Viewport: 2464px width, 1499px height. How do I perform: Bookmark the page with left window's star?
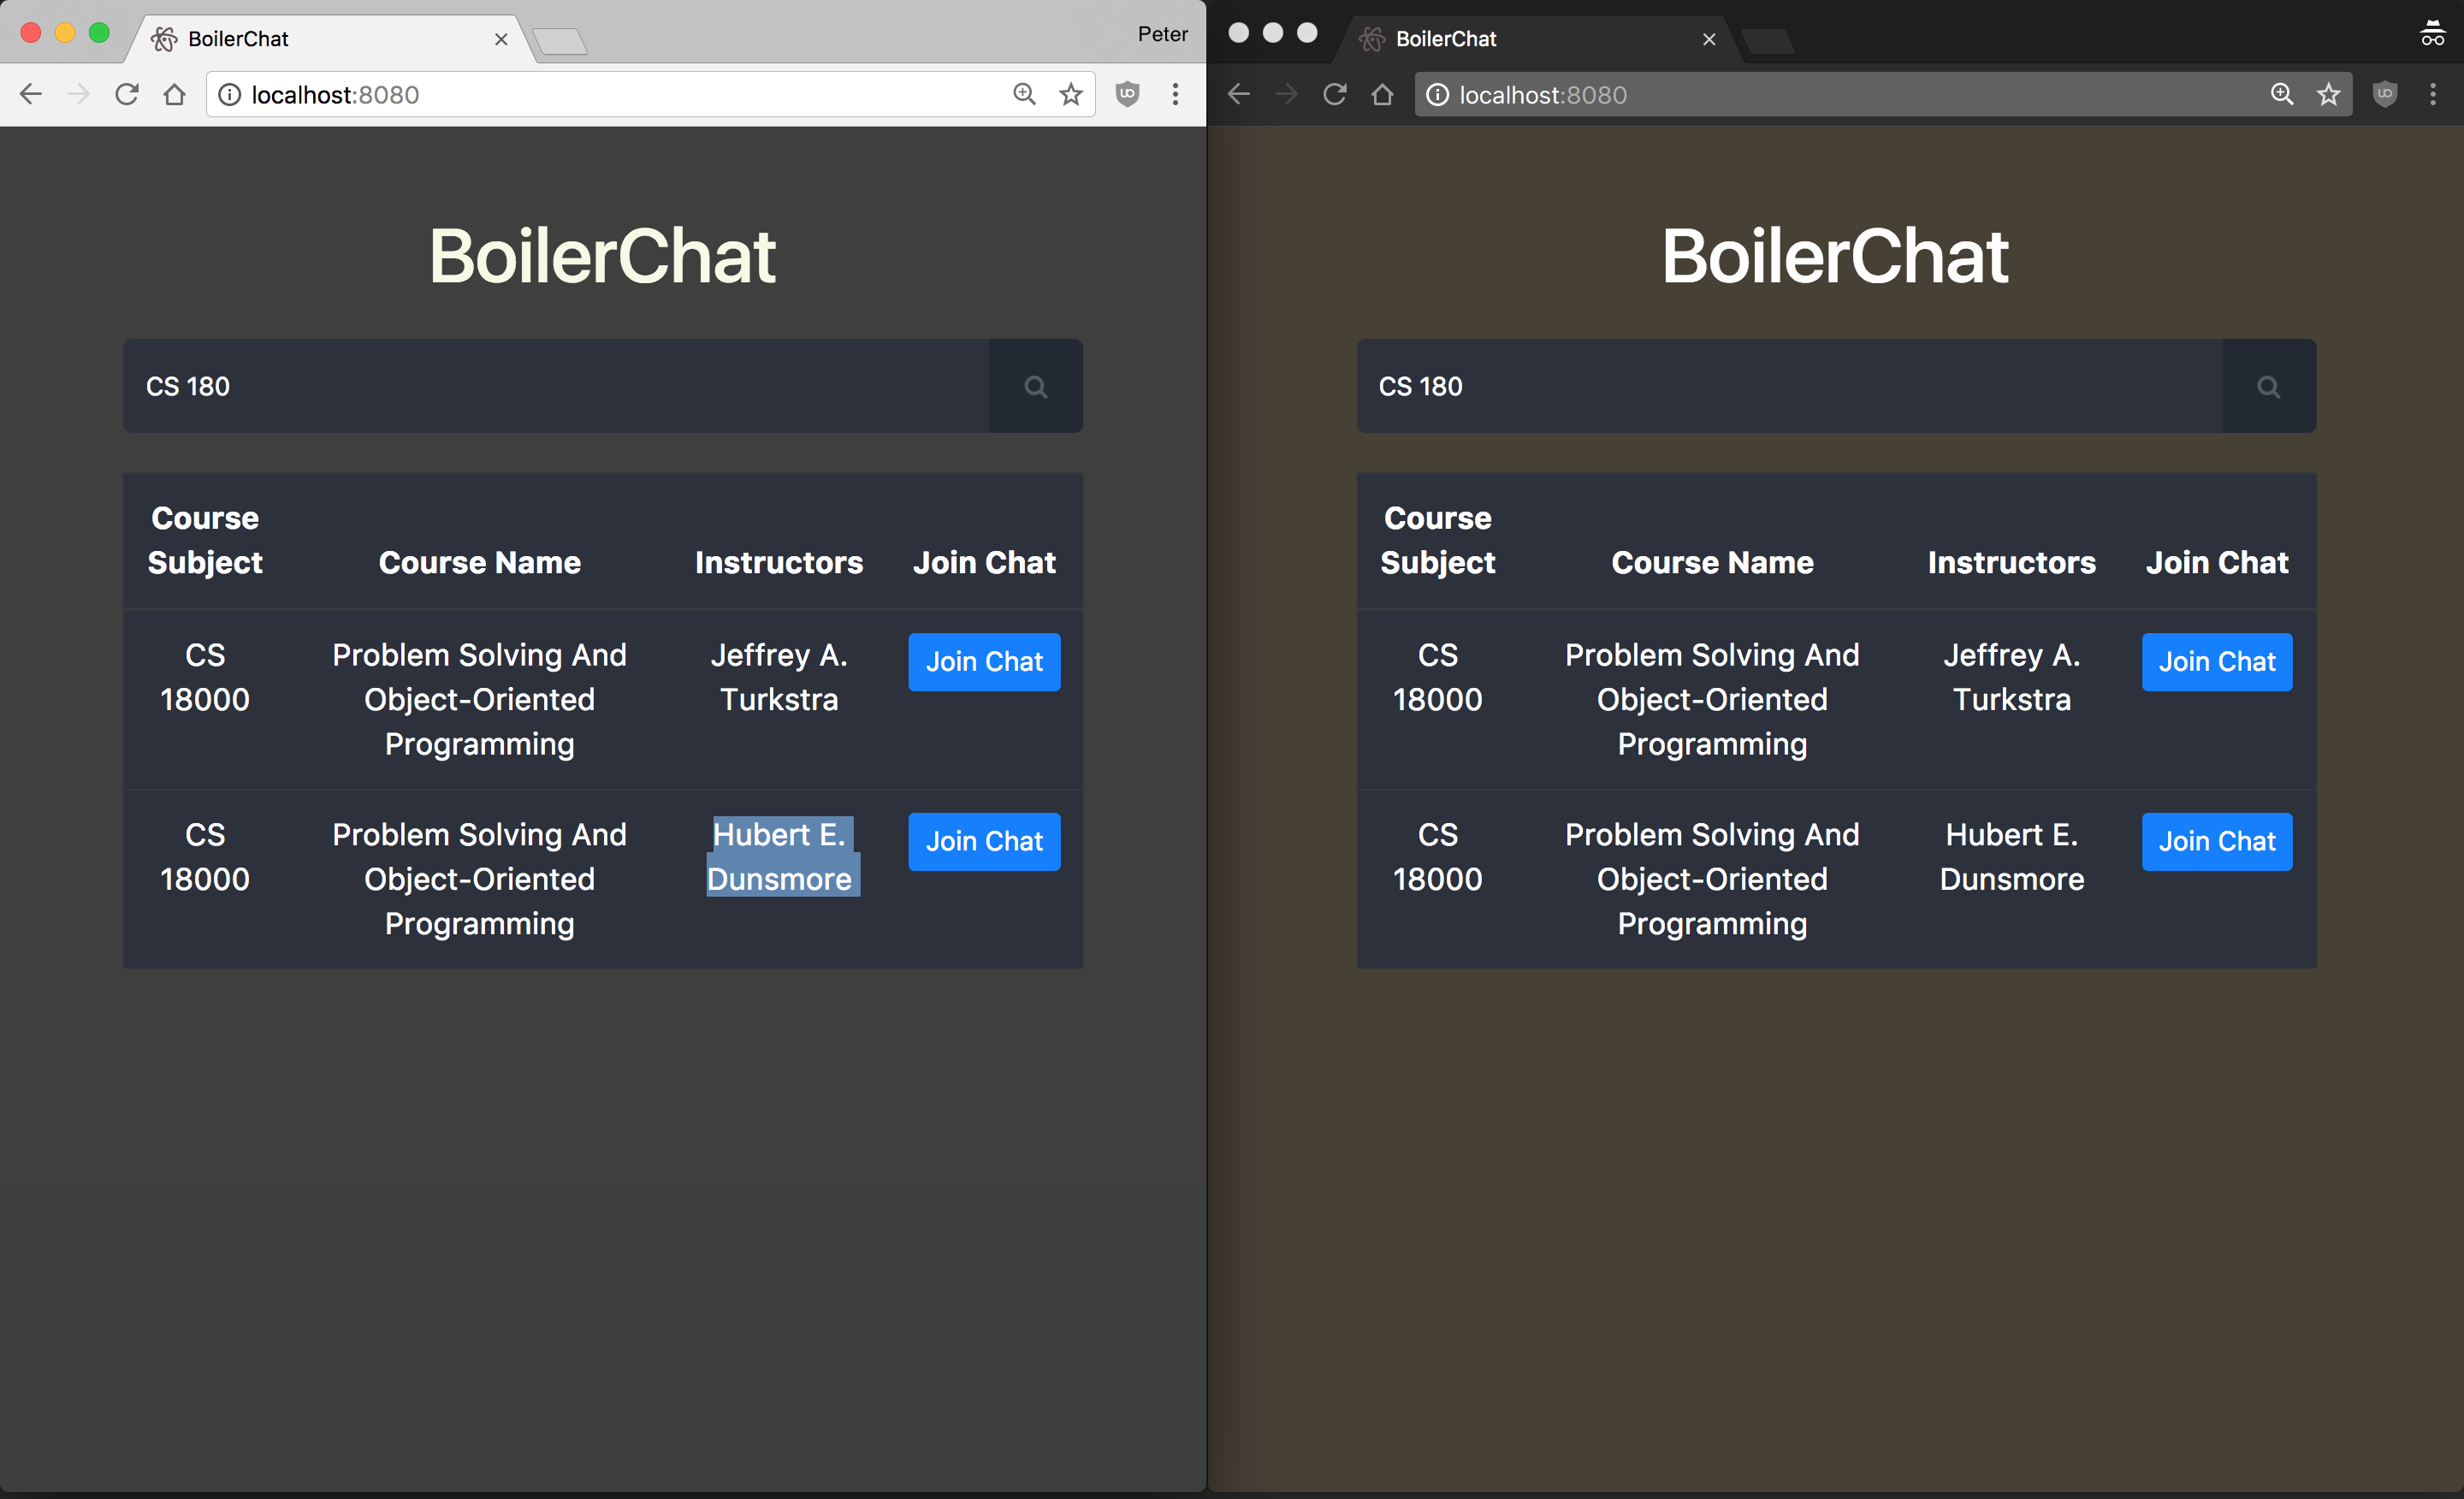[1071, 95]
